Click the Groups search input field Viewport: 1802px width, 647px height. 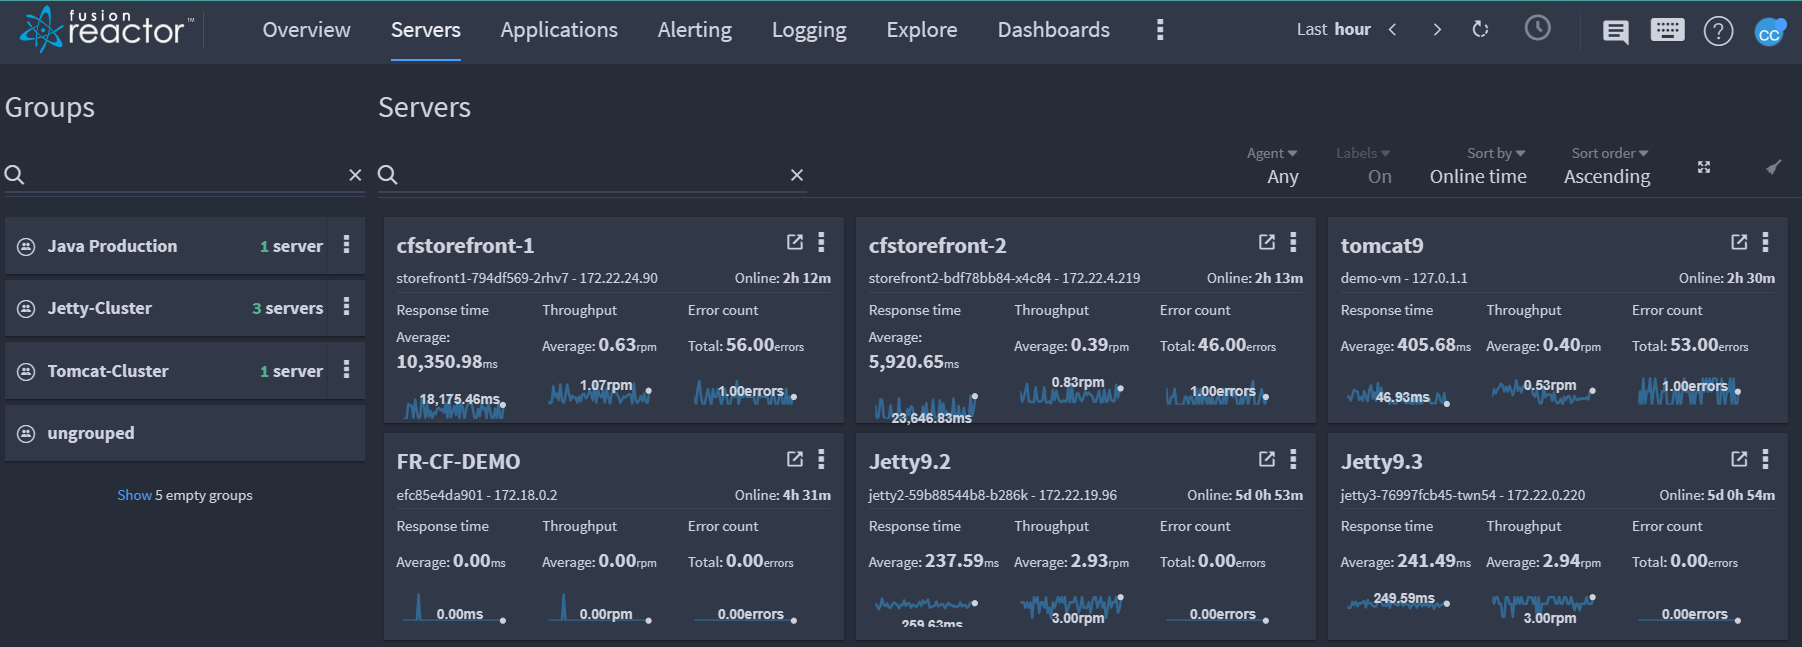point(186,175)
